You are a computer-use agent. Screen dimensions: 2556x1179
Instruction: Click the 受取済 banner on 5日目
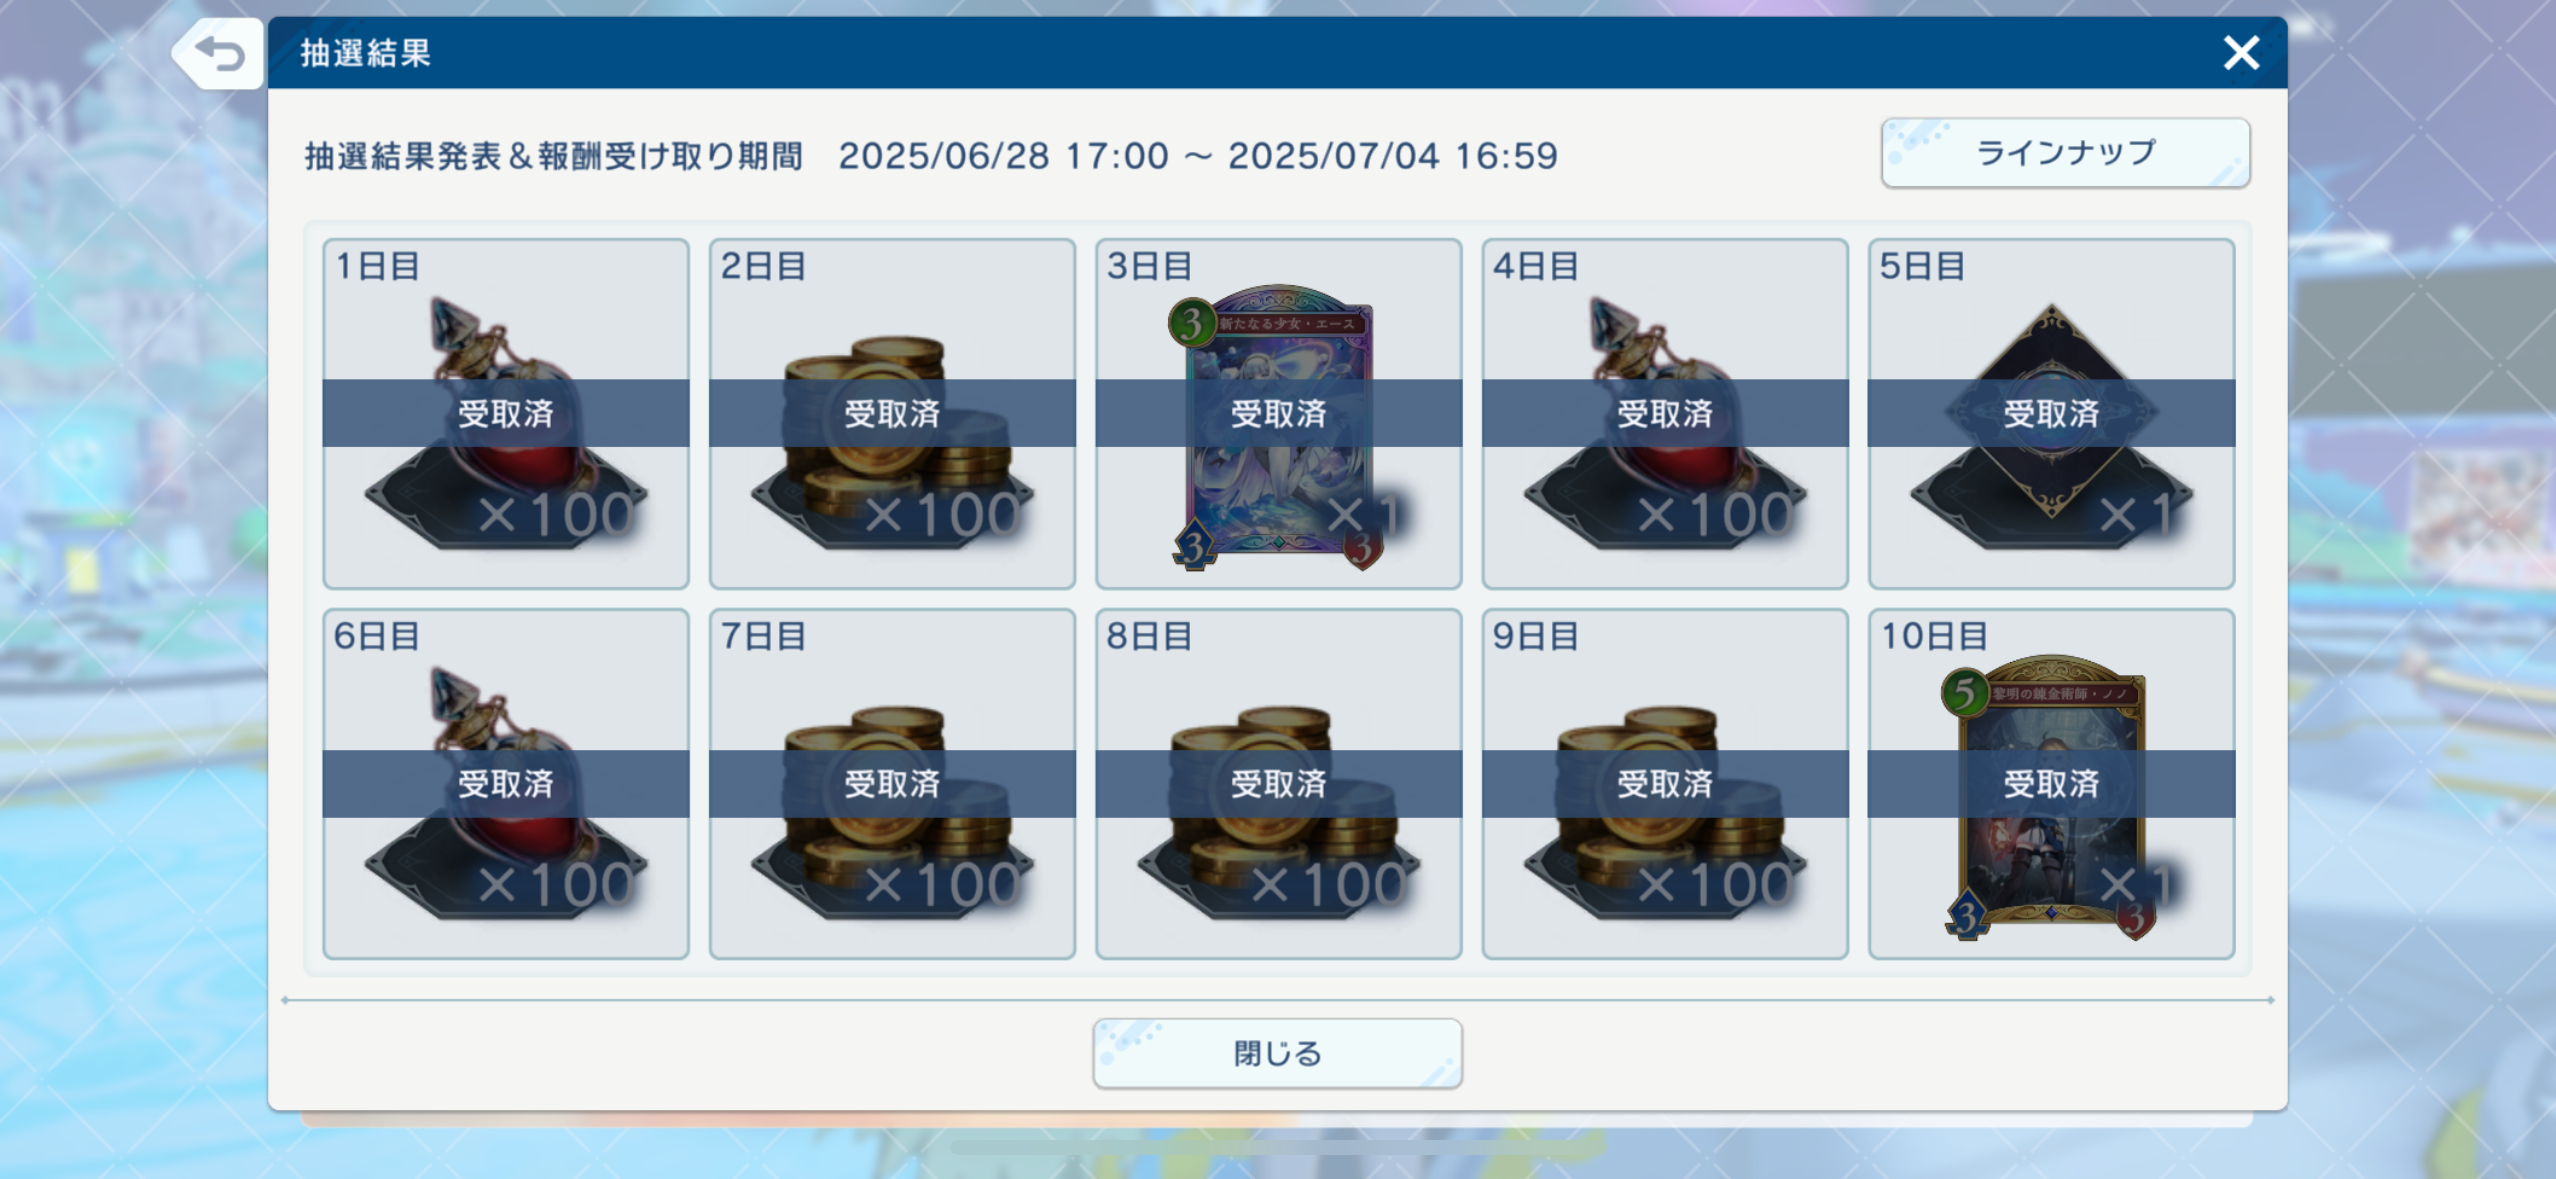coord(2051,413)
